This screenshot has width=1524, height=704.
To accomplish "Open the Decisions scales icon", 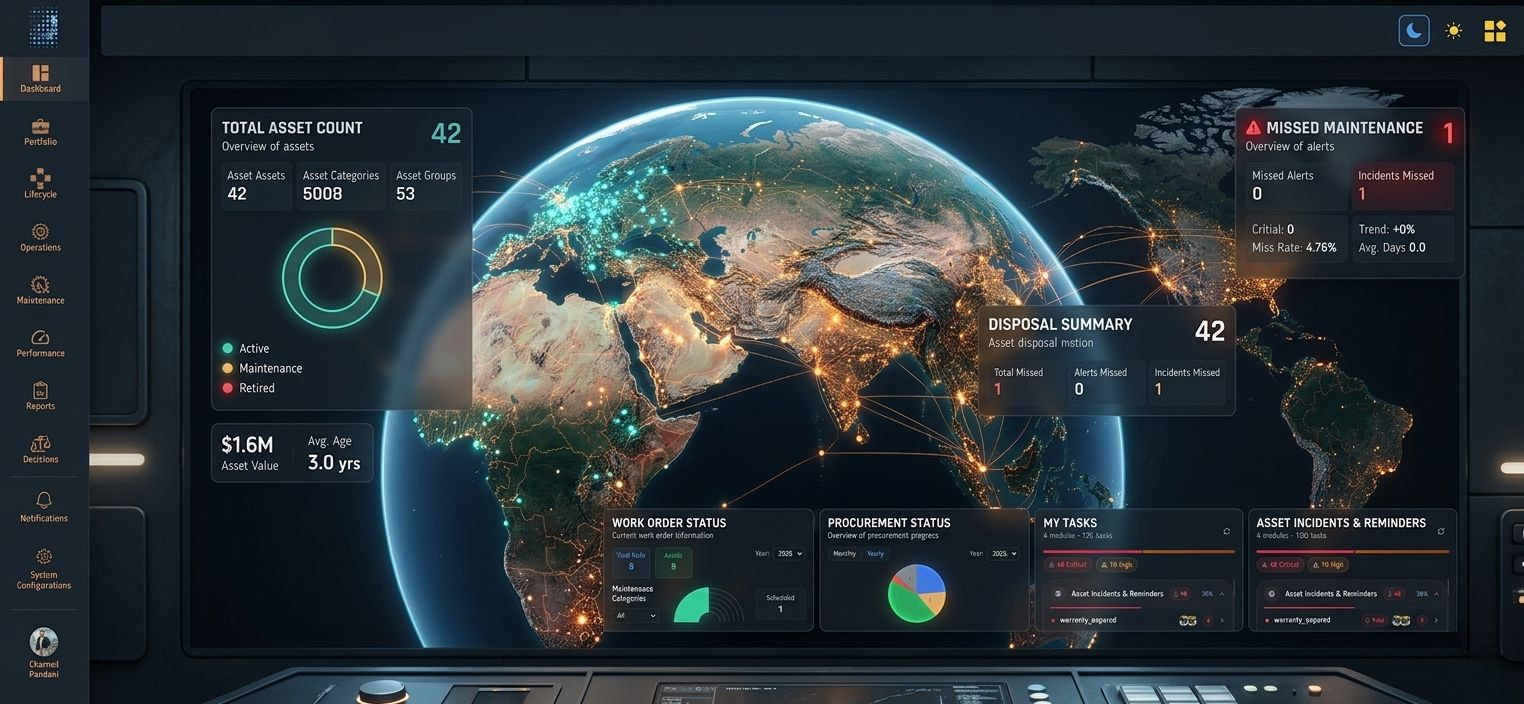I will (x=40, y=443).
